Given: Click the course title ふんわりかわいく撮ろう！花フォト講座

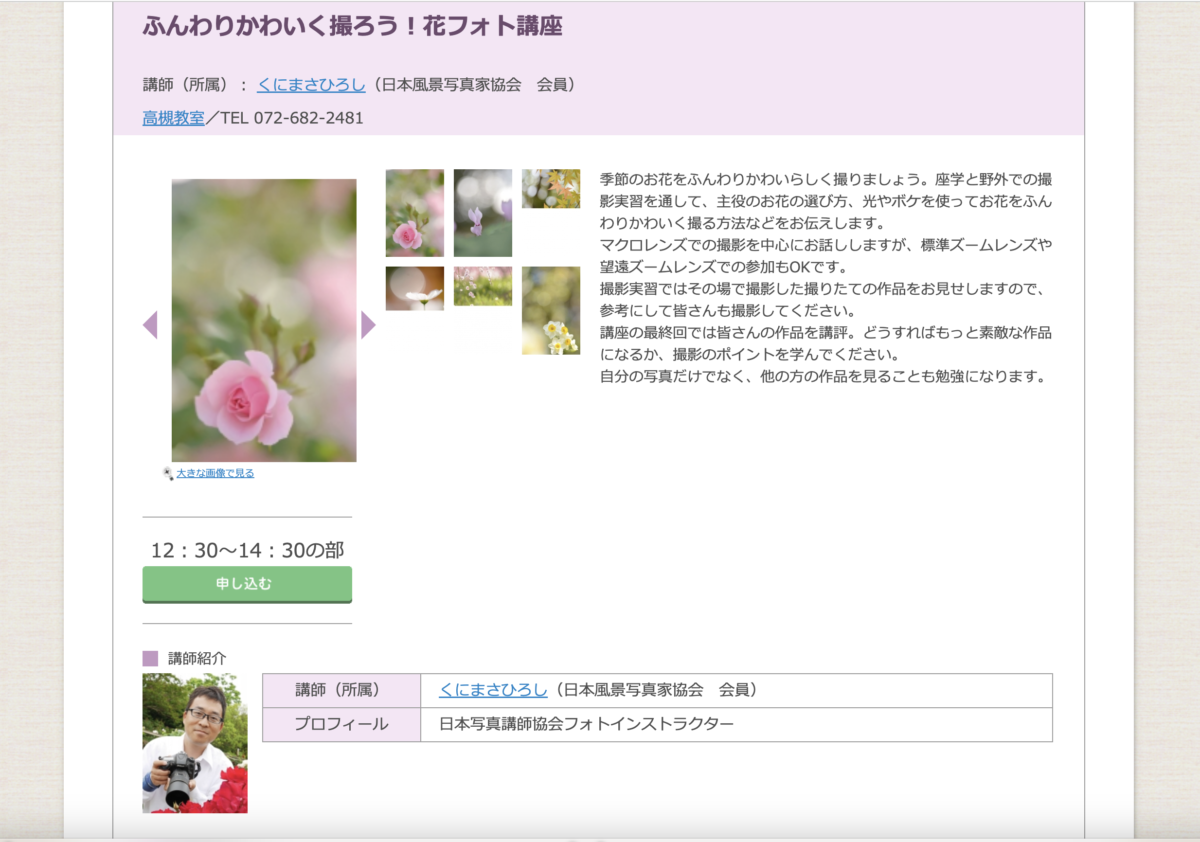Looking at the screenshot, I should tap(352, 27).
